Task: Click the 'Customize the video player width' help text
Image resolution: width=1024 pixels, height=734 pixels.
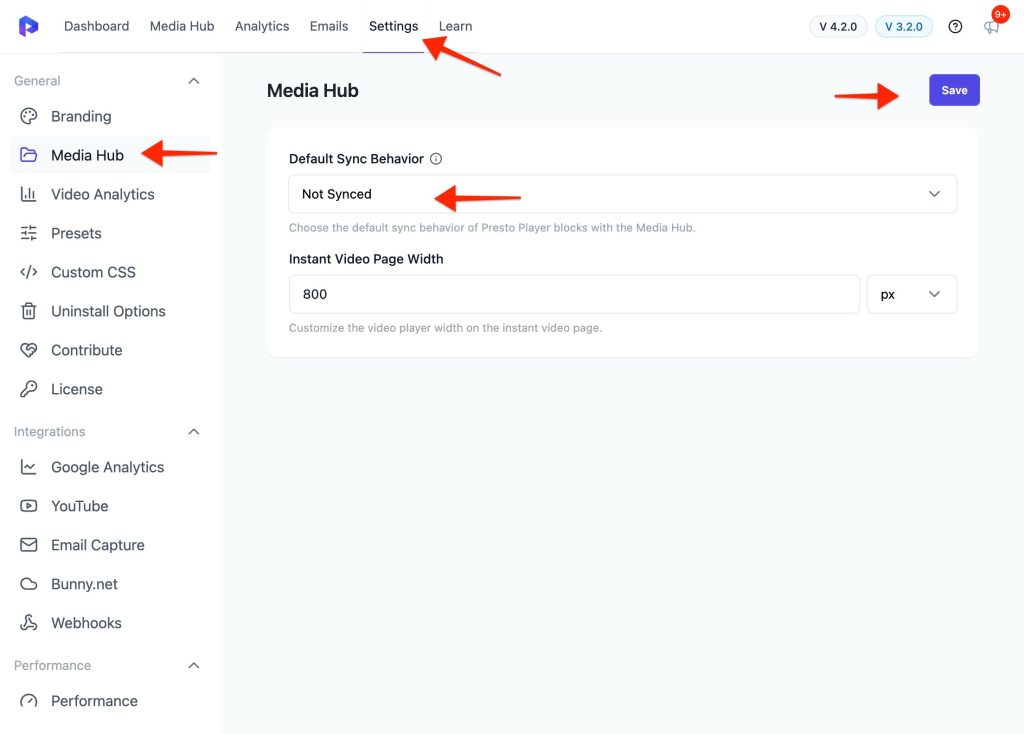Action: click(x=445, y=328)
